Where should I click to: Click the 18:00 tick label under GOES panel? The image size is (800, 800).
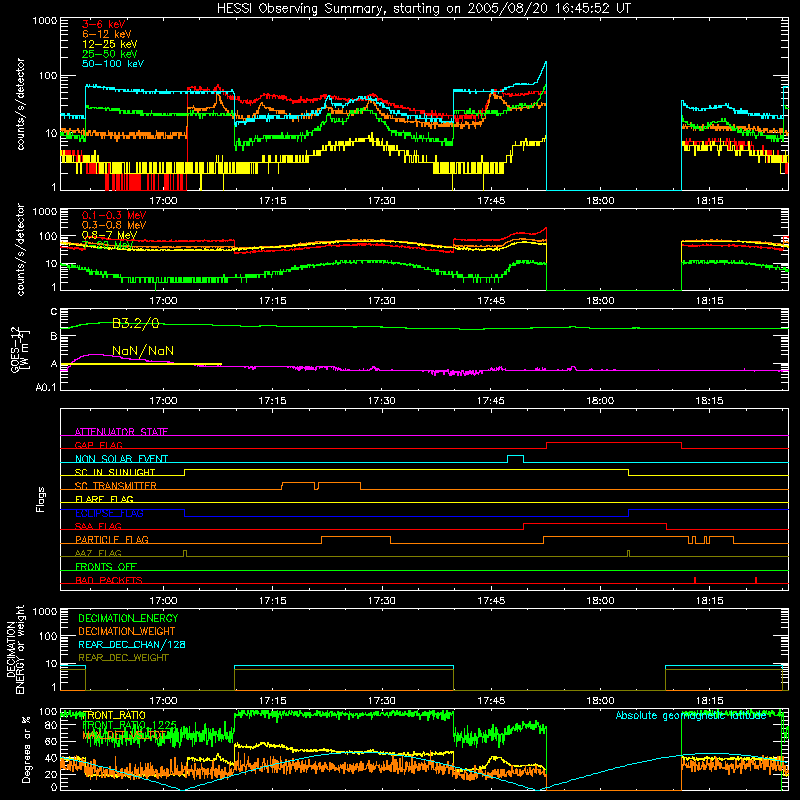click(600, 401)
